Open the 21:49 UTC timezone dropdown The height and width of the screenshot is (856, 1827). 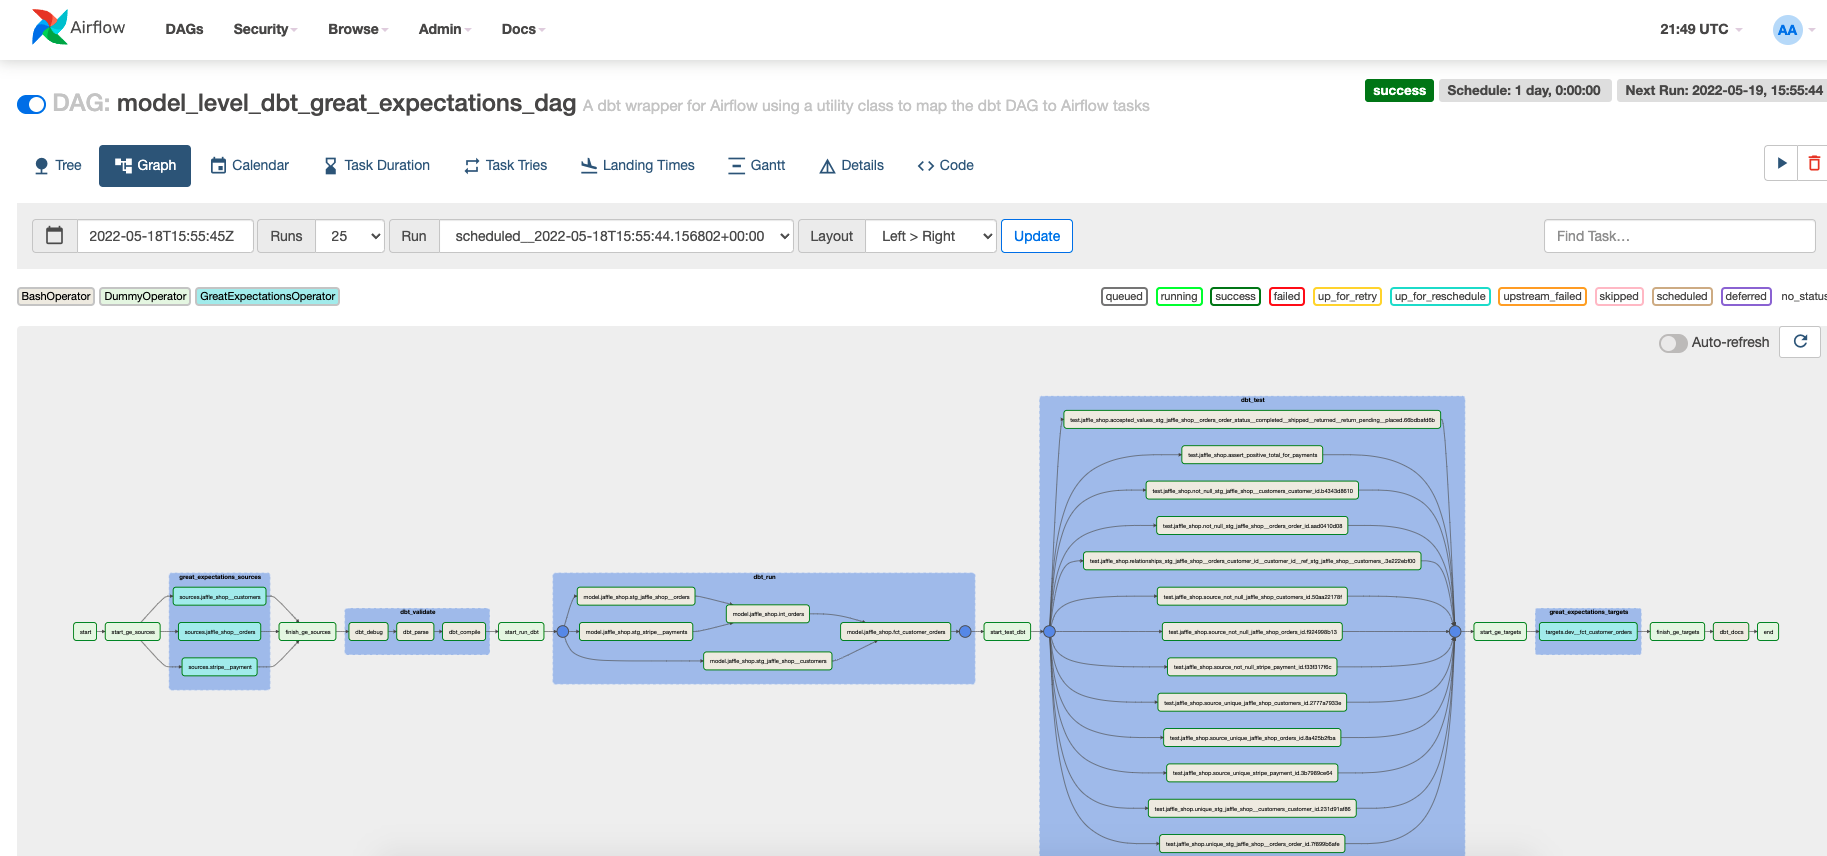click(x=1701, y=29)
